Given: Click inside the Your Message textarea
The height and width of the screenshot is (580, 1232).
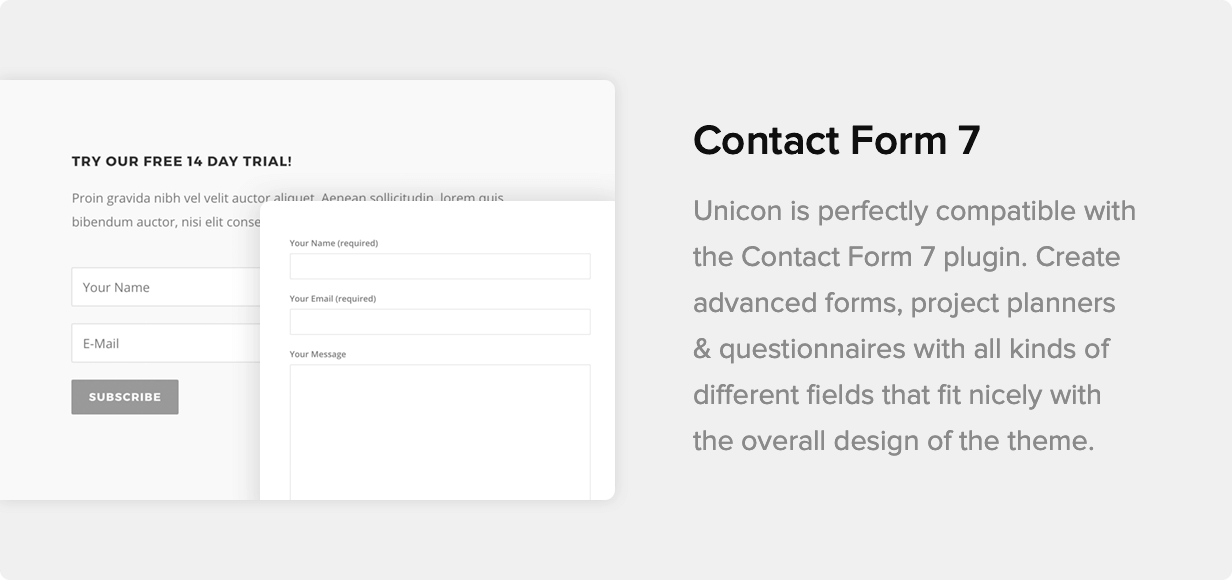Looking at the screenshot, I should pos(440,430).
